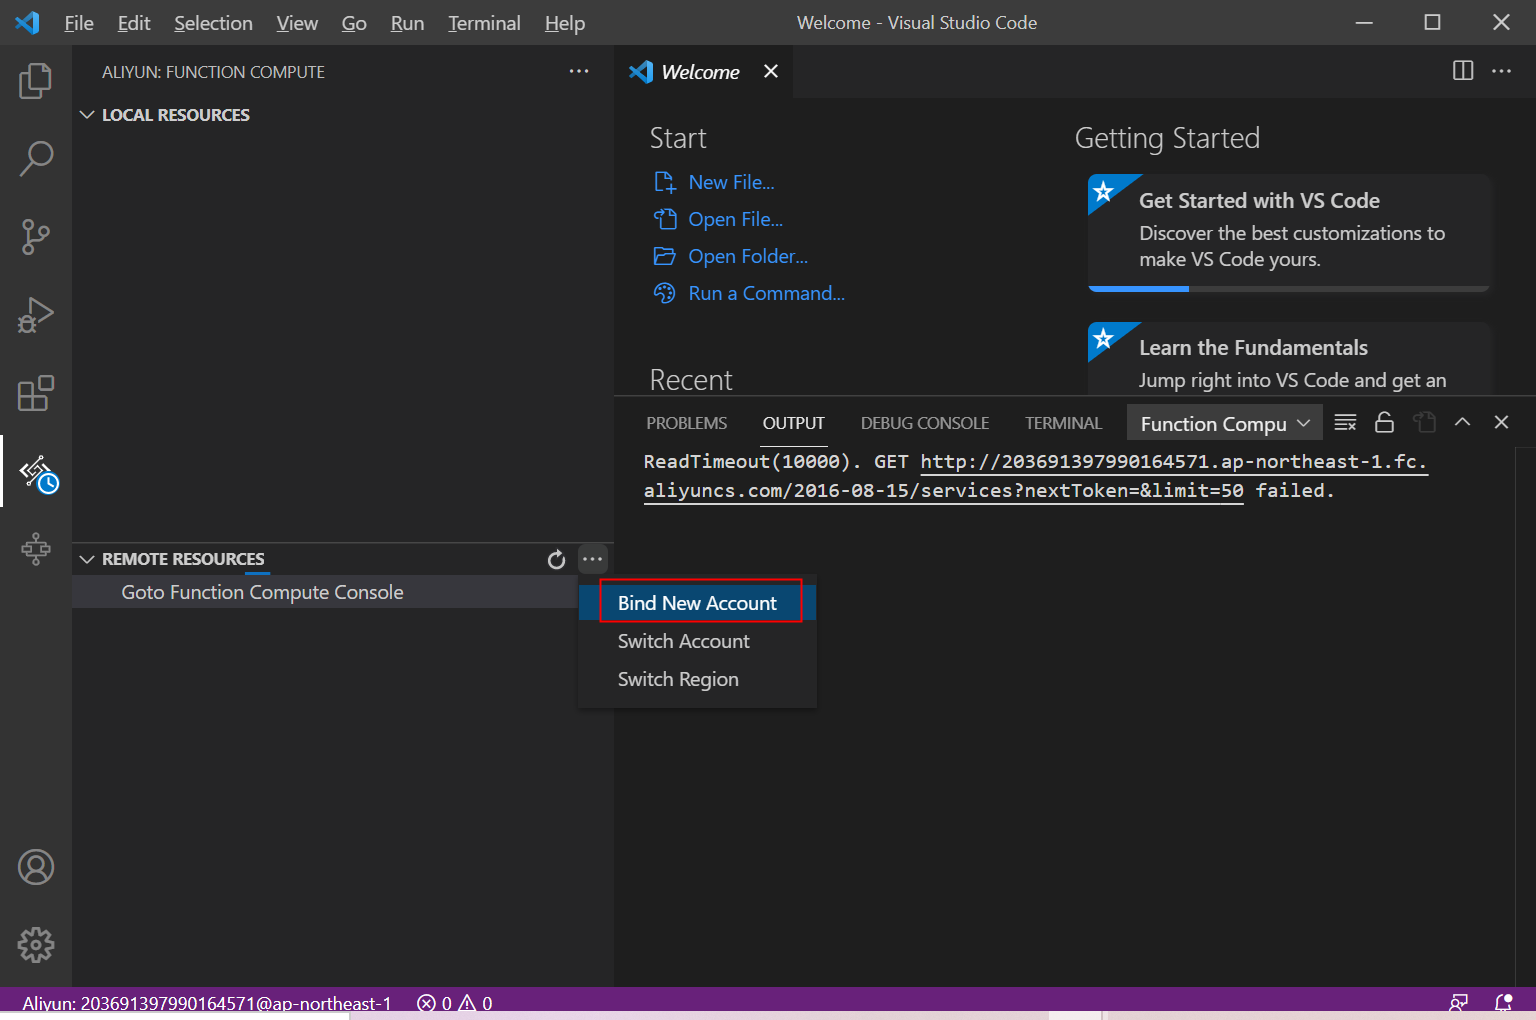This screenshot has width=1536, height=1020.
Task: Open the feedback icon in status bar
Action: [x=1459, y=1002]
